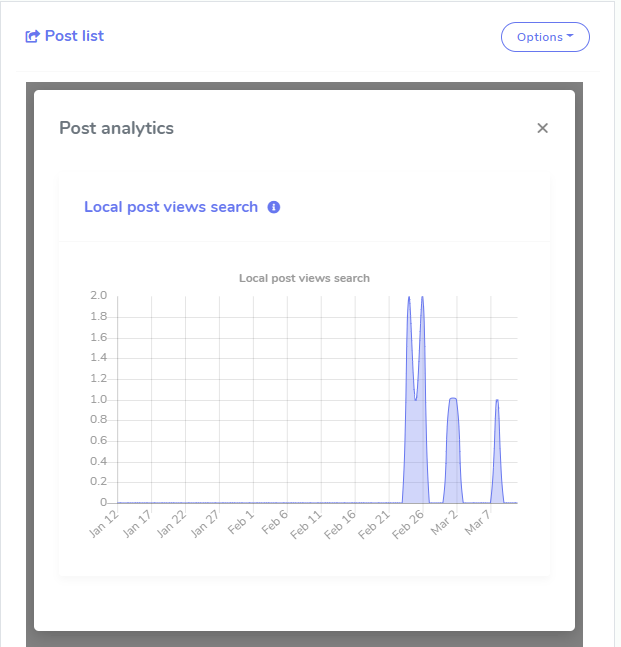Click the blue Local post views search heading
621x647 pixels.
pyautogui.click(x=171, y=207)
